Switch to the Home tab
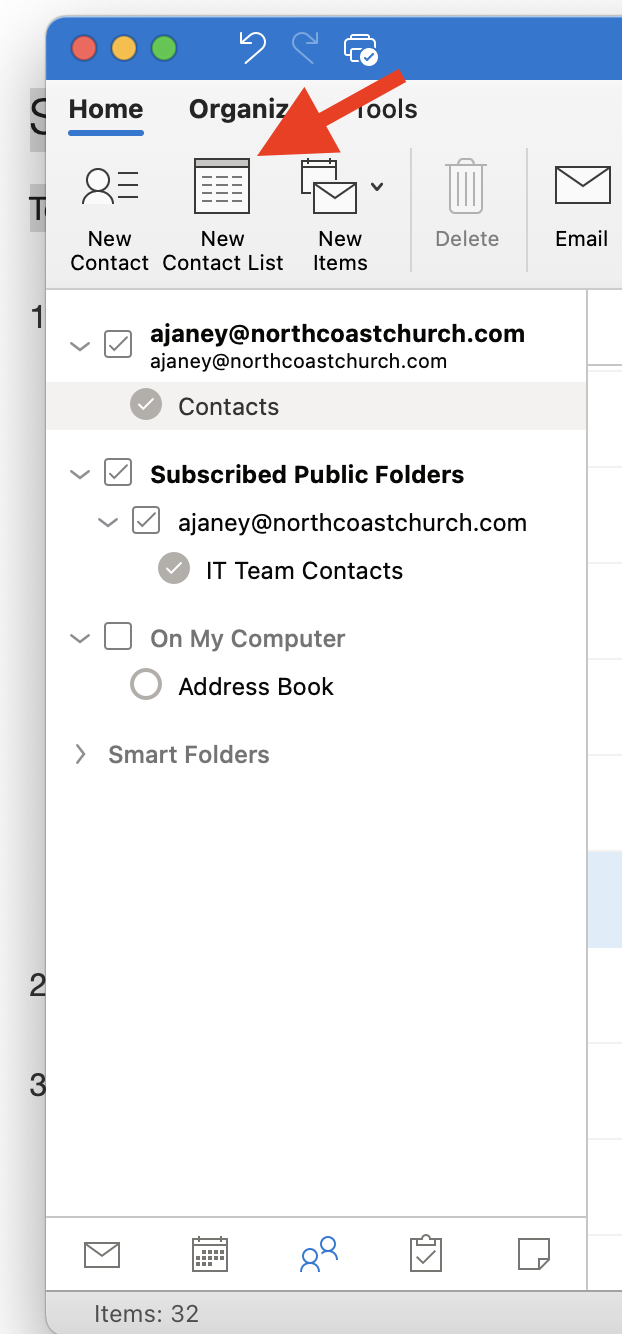622x1334 pixels. [106, 109]
